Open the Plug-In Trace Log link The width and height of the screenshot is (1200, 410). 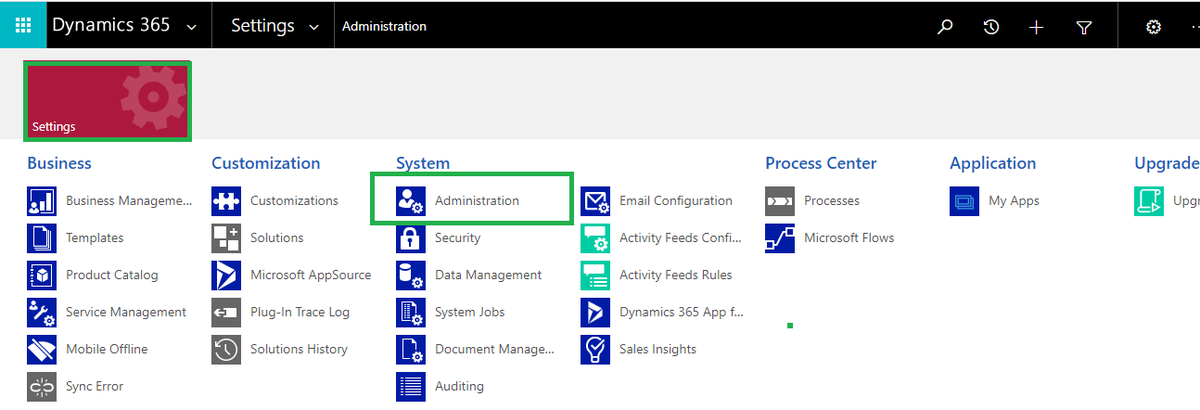click(300, 312)
